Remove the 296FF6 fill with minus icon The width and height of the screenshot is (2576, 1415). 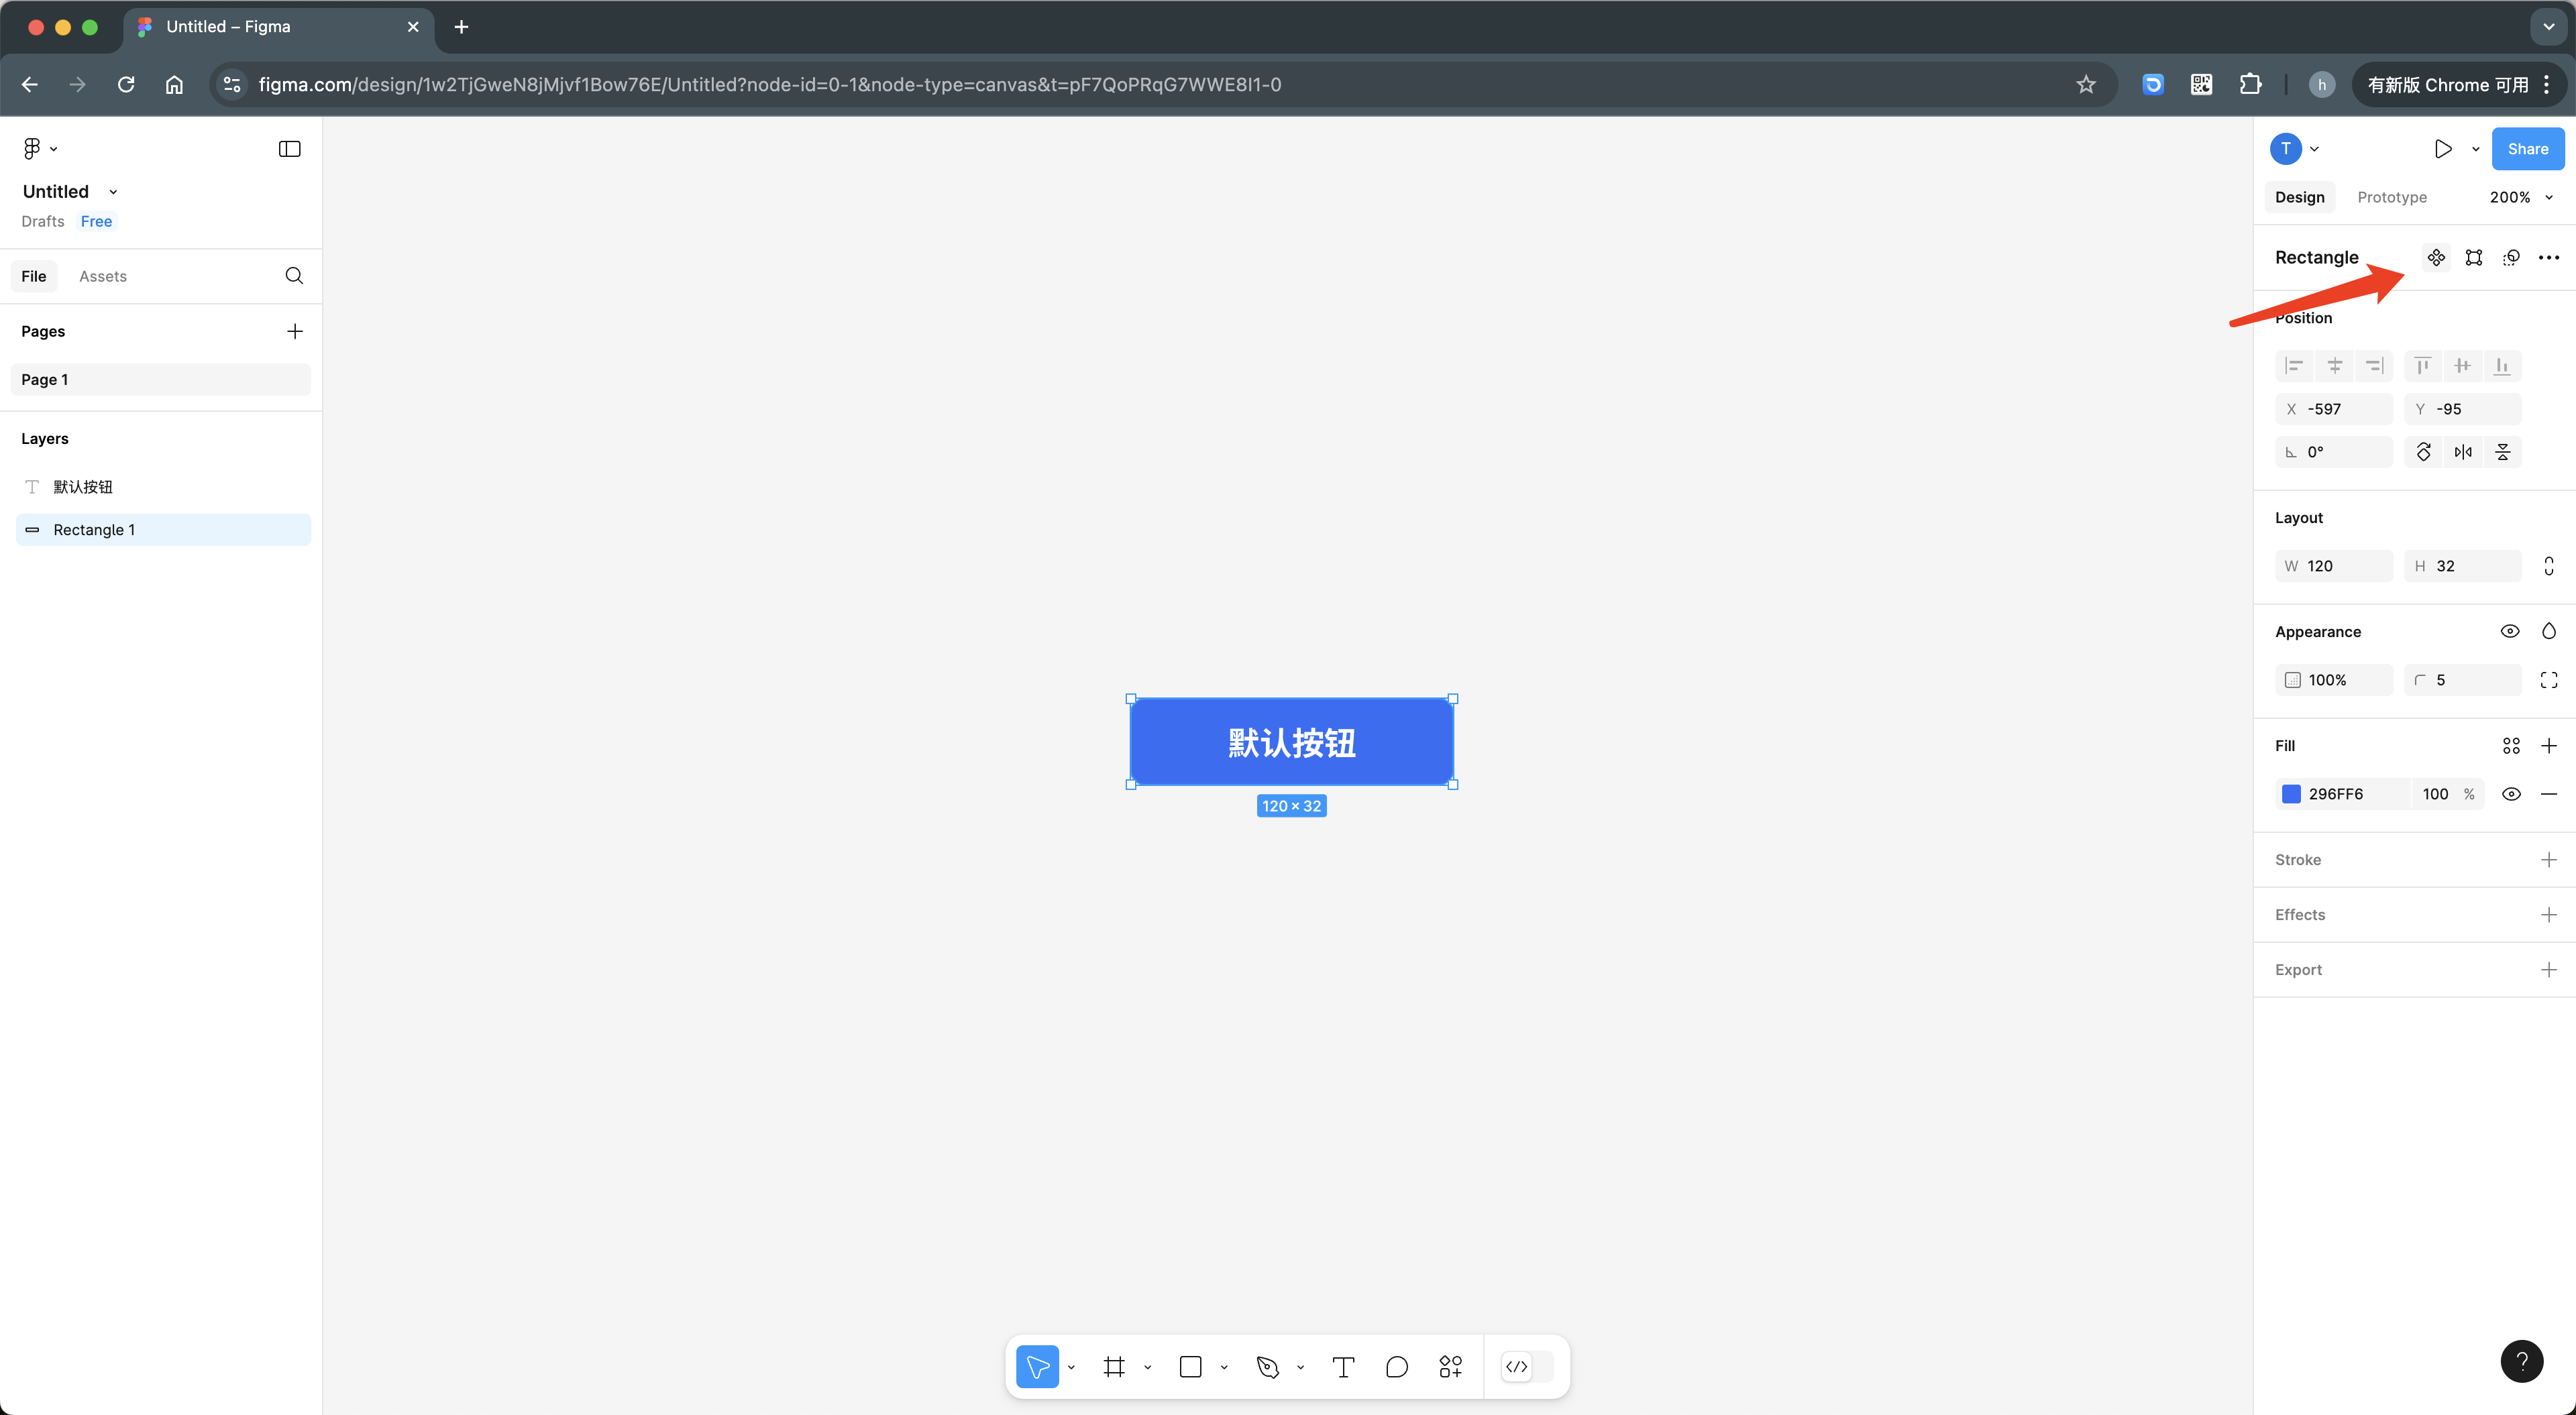2549,794
